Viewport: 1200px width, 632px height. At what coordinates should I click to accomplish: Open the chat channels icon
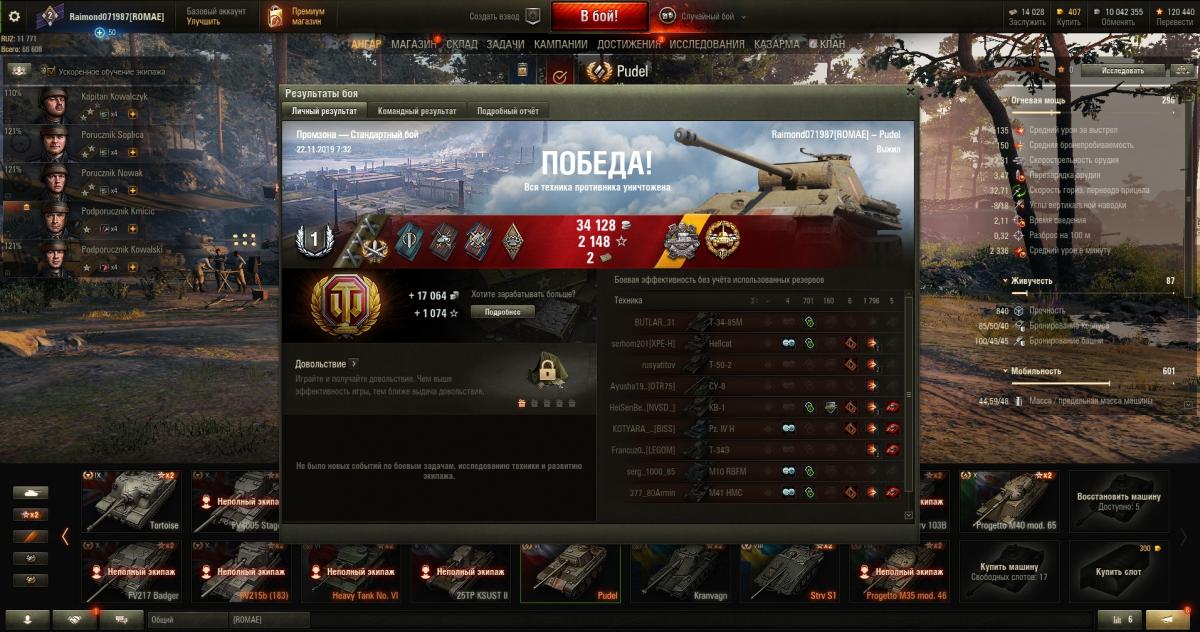pos(121,620)
